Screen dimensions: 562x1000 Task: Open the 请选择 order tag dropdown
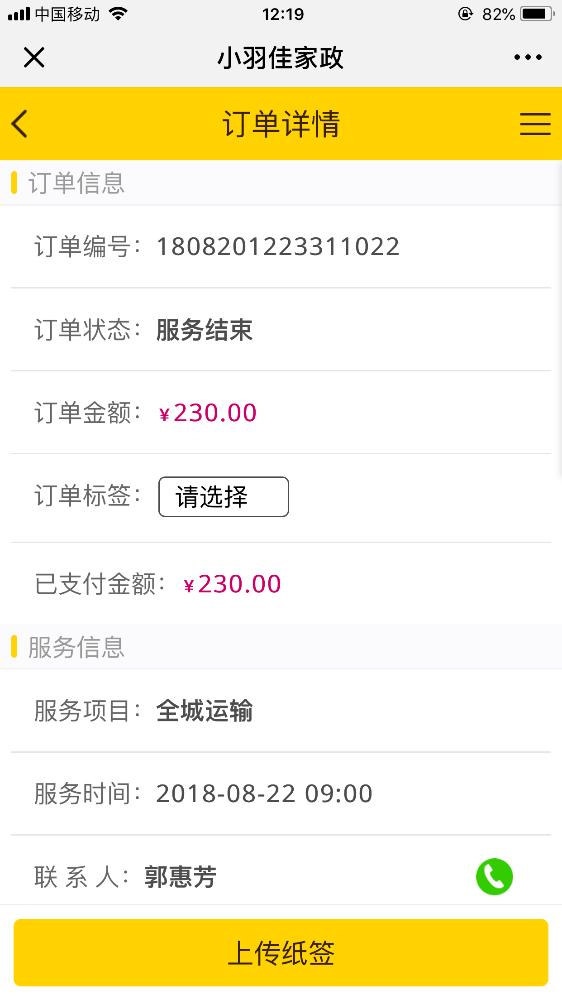[223, 497]
